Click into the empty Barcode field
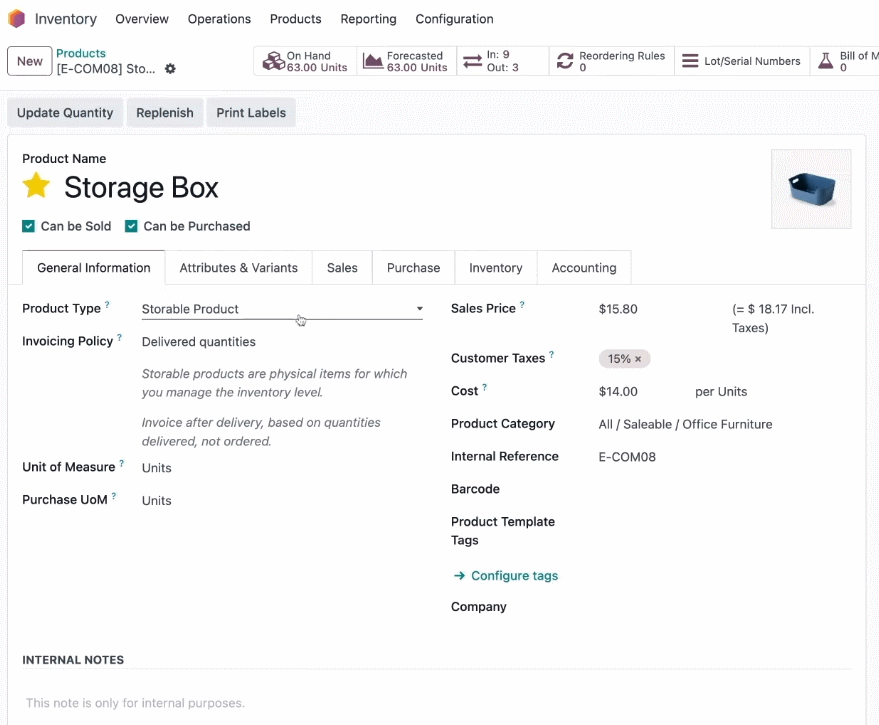 coord(724,489)
